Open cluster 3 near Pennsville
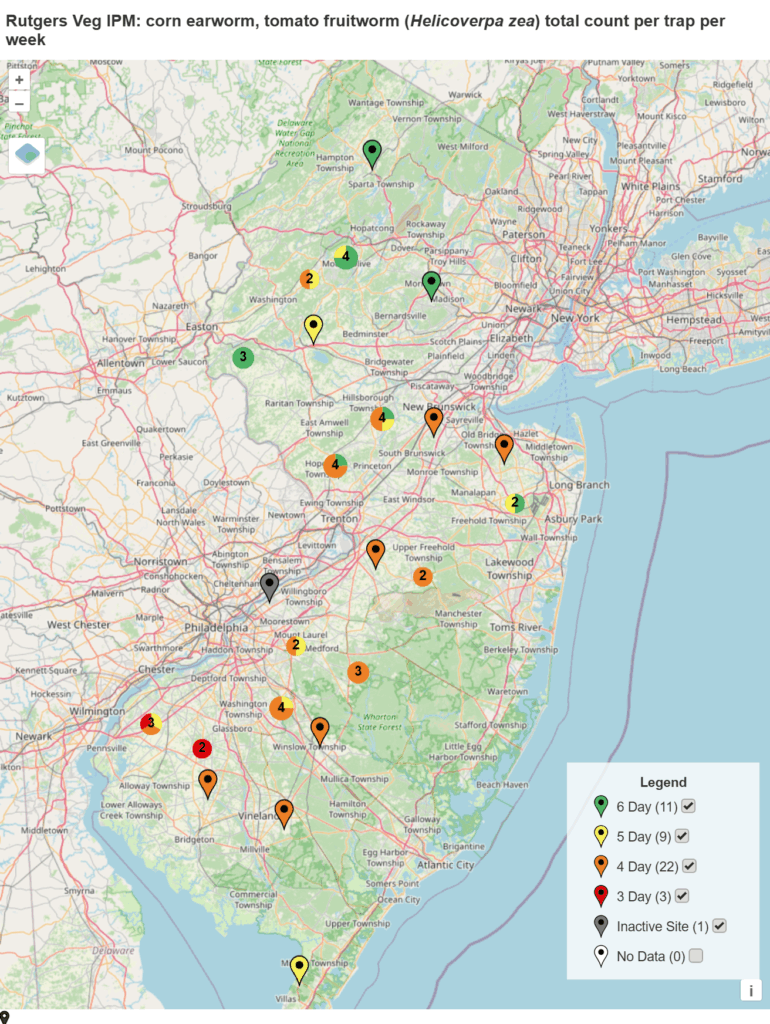 click(x=151, y=723)
